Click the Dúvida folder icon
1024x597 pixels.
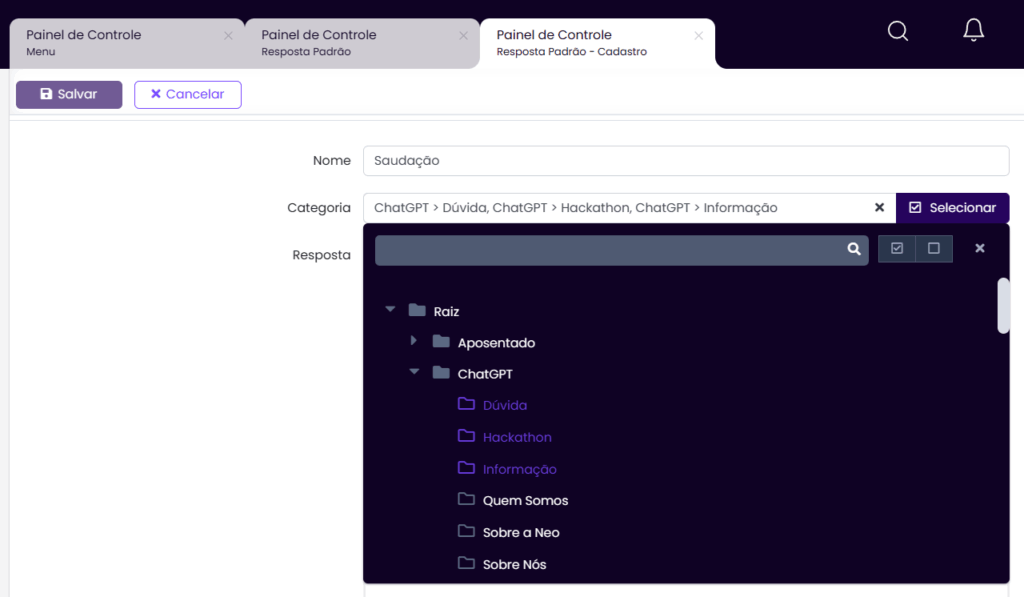point(466,404)
